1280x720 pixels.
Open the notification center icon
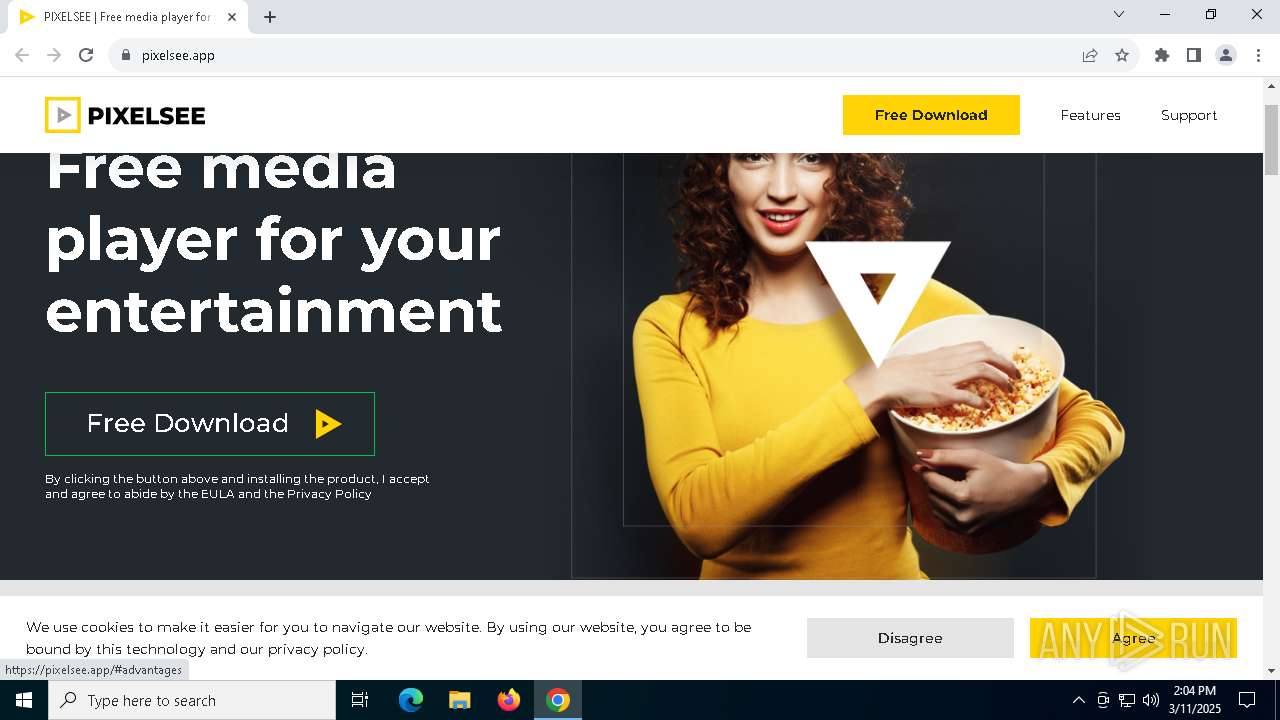(x=1247, y=700)
